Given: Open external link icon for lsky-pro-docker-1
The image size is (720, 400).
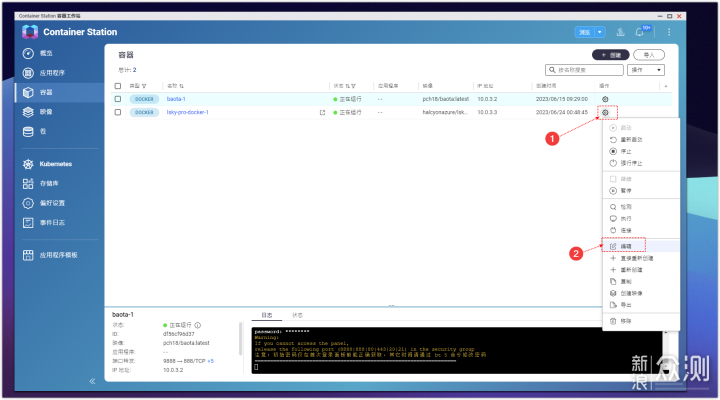Looking at the screenshot, I should 321,113.
